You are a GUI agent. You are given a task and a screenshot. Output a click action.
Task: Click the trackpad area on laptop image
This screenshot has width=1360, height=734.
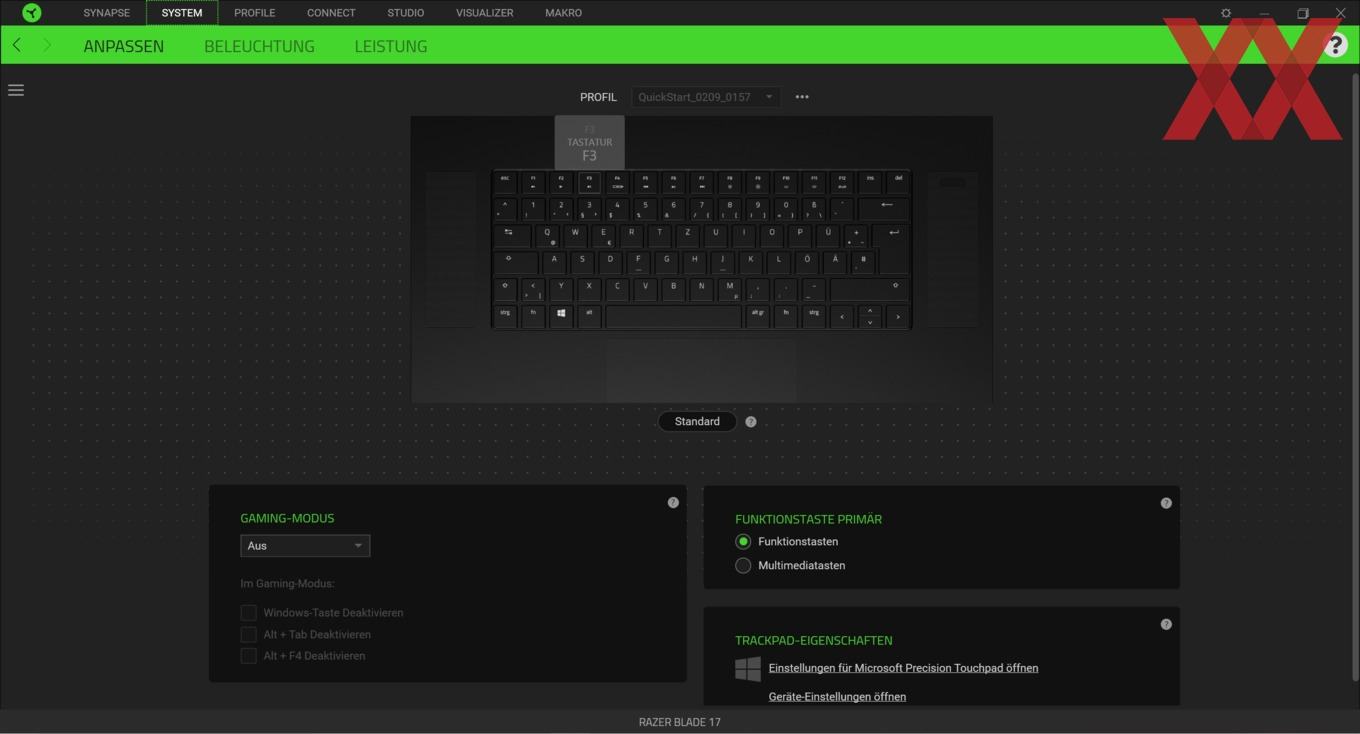pyautogui.click(x=701, y=369)
